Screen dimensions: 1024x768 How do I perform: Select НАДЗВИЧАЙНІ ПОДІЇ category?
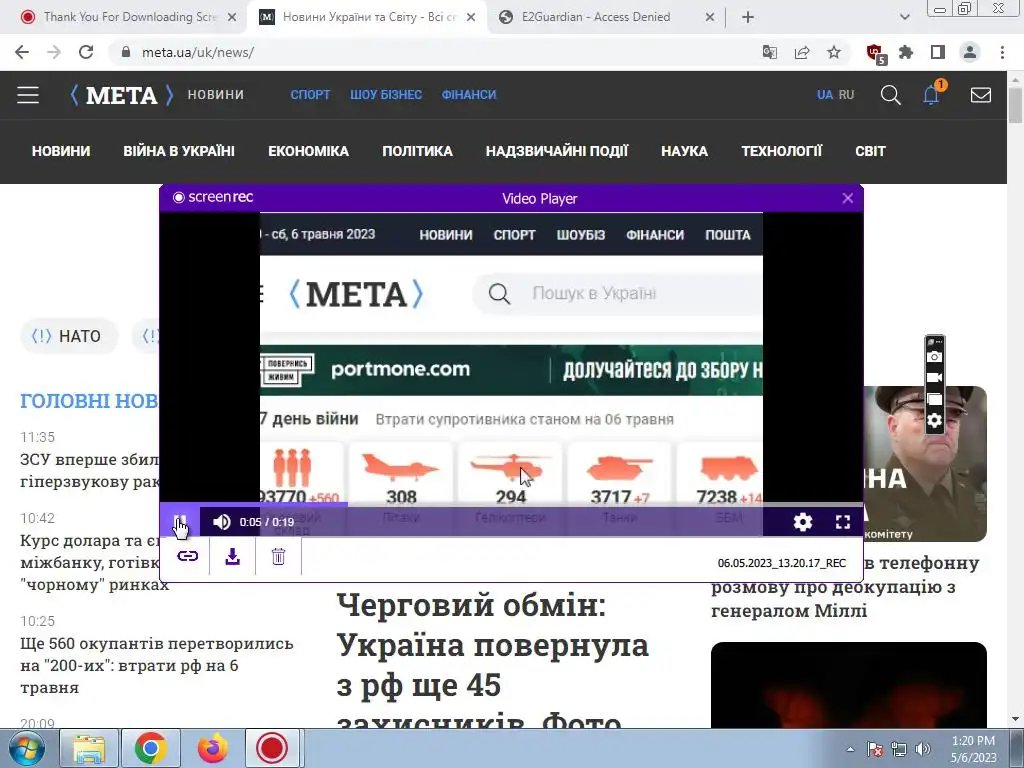[x=557, y=151]
